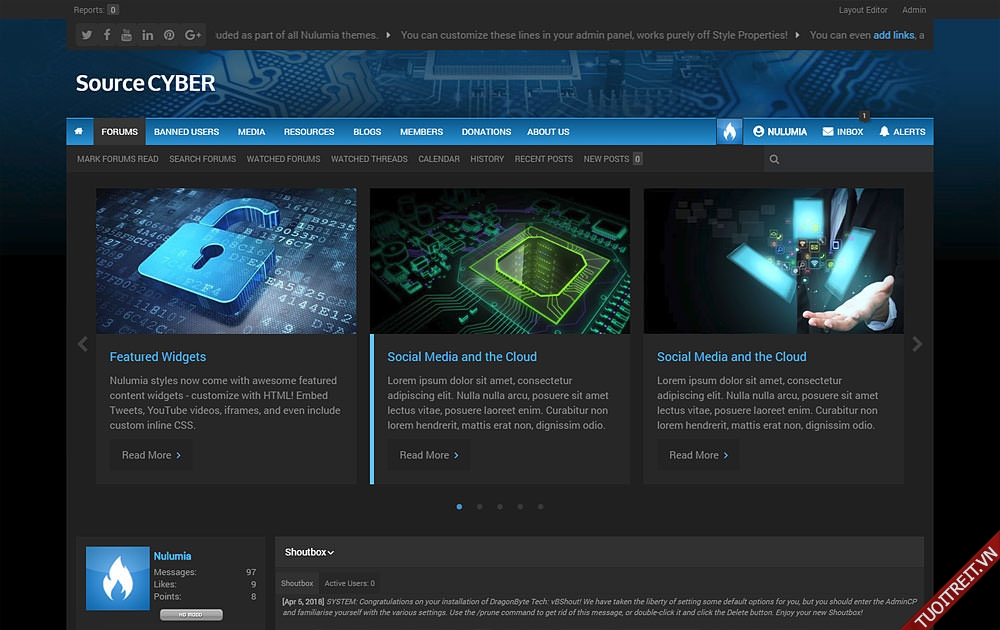The image size is (1000, 630).
Task: Select the first carousel pagination dot
Action: (x=459, y=507)
